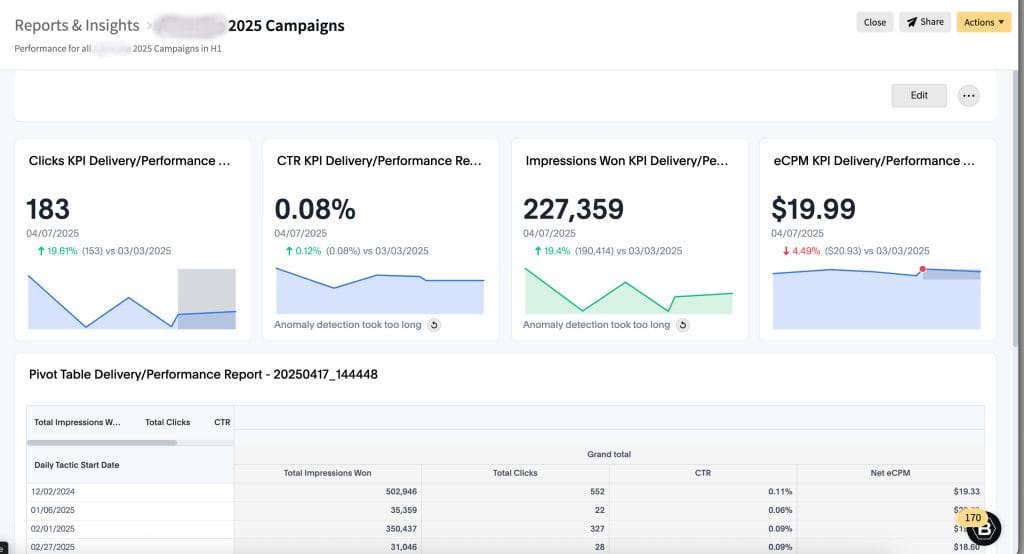Image resolution: width=1024 pixels, height=554 pixels.
Task: Retry anomaly detection on Impressions Won card
Action: click(682, 325)
